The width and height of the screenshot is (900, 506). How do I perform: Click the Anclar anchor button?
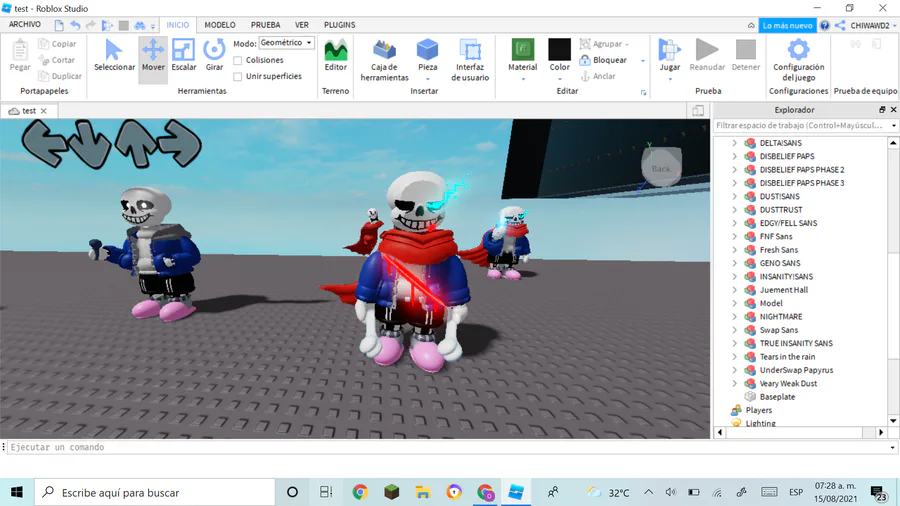click(598, 76)
